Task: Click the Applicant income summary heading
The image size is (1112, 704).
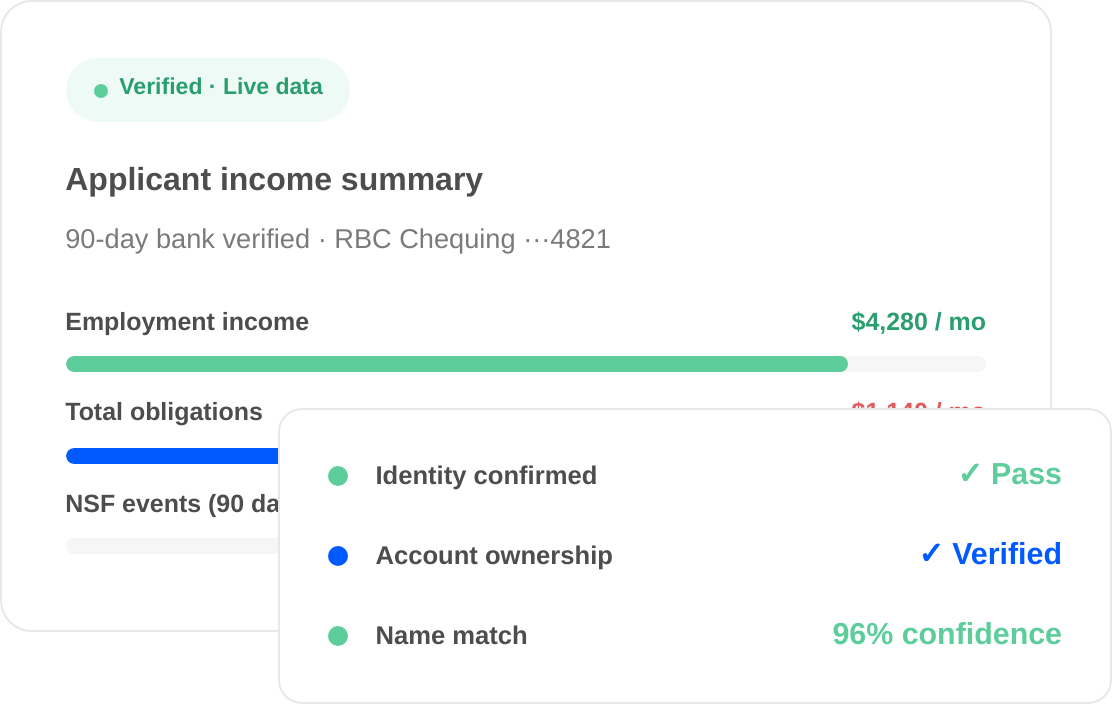Action: tap(274, 179)
